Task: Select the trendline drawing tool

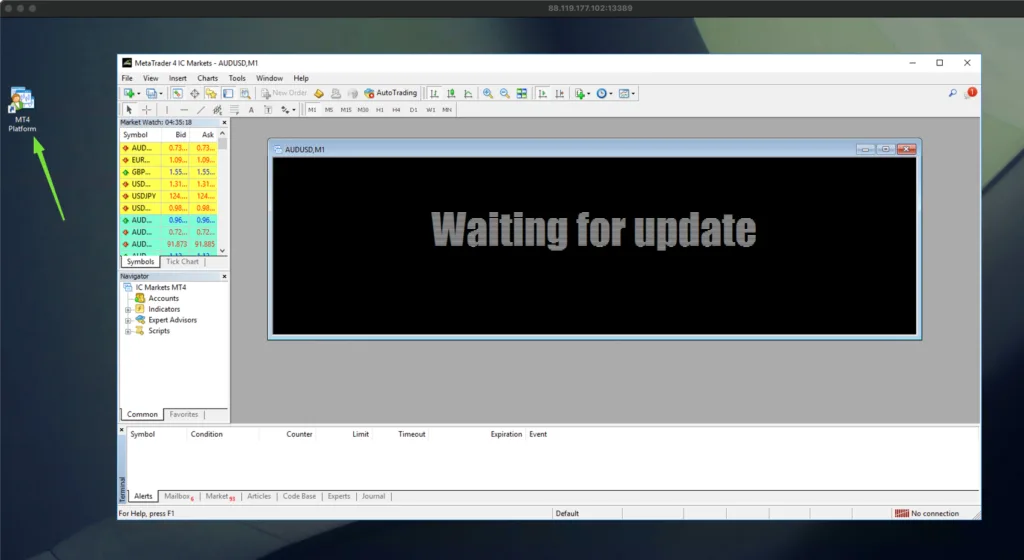Action: tap(201, 109)
